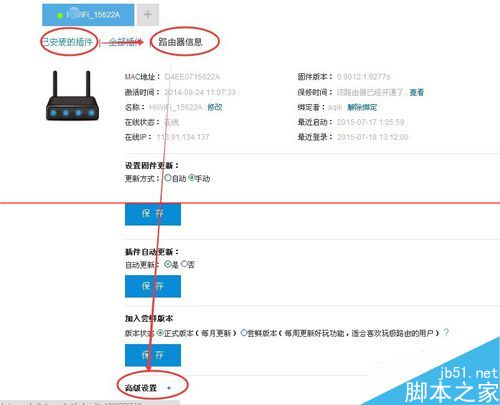Click 查看 link for warranty time
500x405 pixels.
pos(417,92)
